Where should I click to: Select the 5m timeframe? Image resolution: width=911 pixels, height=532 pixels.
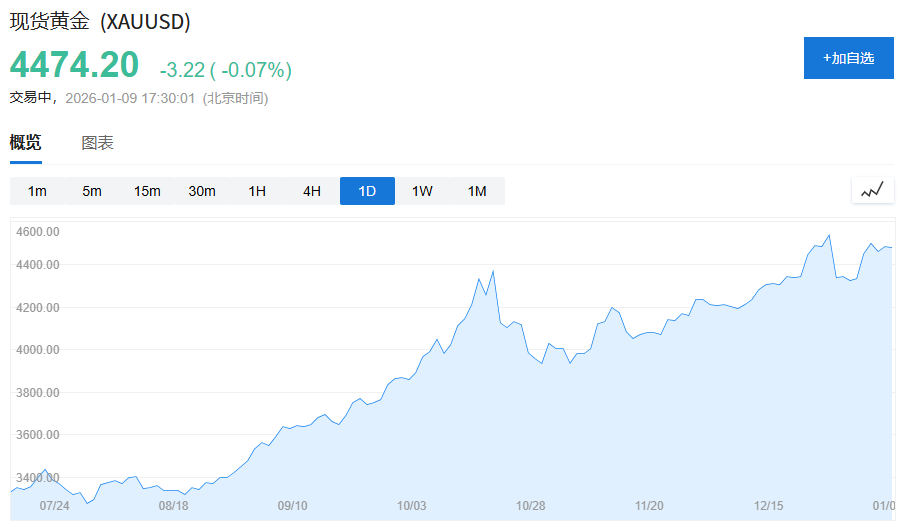(x=92, y=191)
